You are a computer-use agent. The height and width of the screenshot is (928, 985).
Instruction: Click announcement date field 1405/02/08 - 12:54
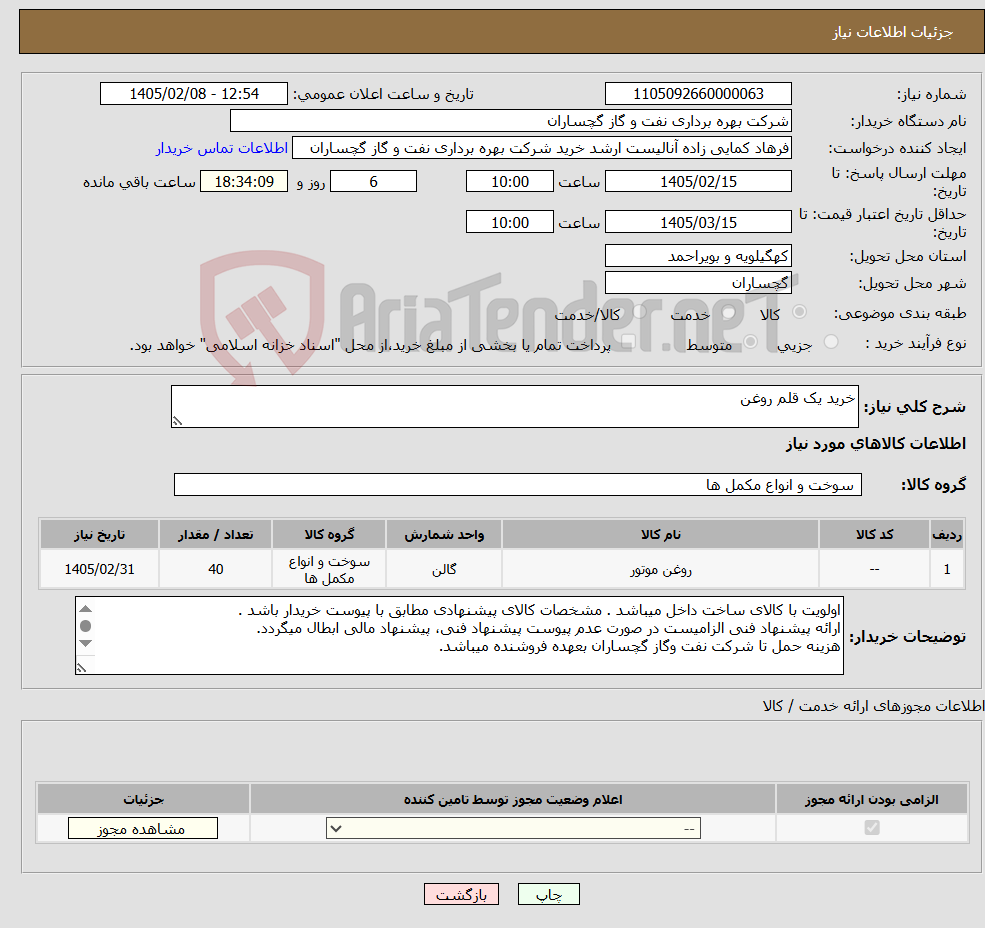tap(193, 94)
